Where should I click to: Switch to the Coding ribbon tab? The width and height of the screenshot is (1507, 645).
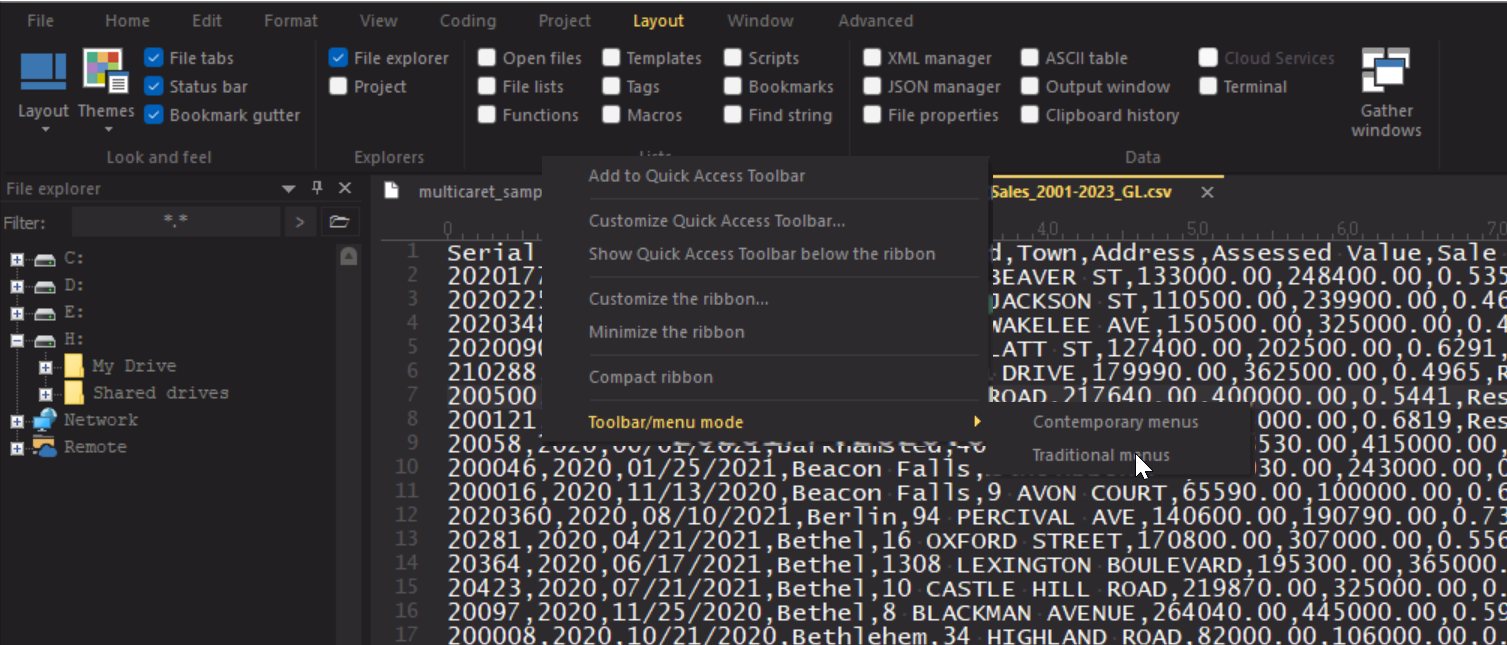click(467, 20)
